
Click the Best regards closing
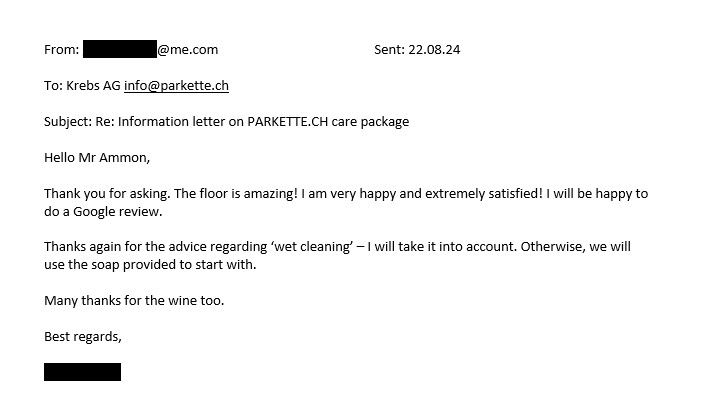(83, 336)
